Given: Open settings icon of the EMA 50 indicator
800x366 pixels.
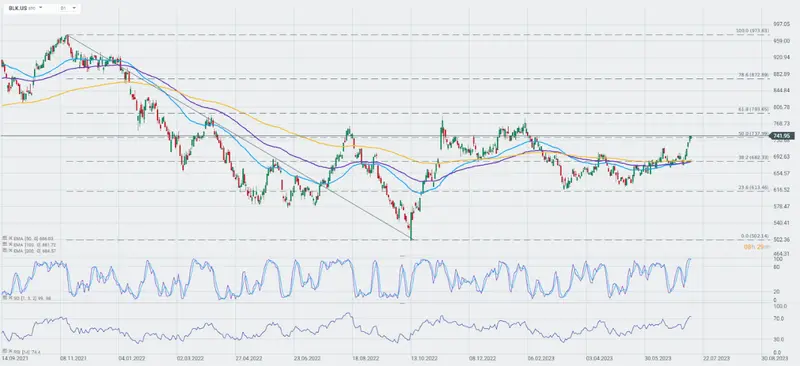Looking at the screenshot, I should (x=5, y=239).
